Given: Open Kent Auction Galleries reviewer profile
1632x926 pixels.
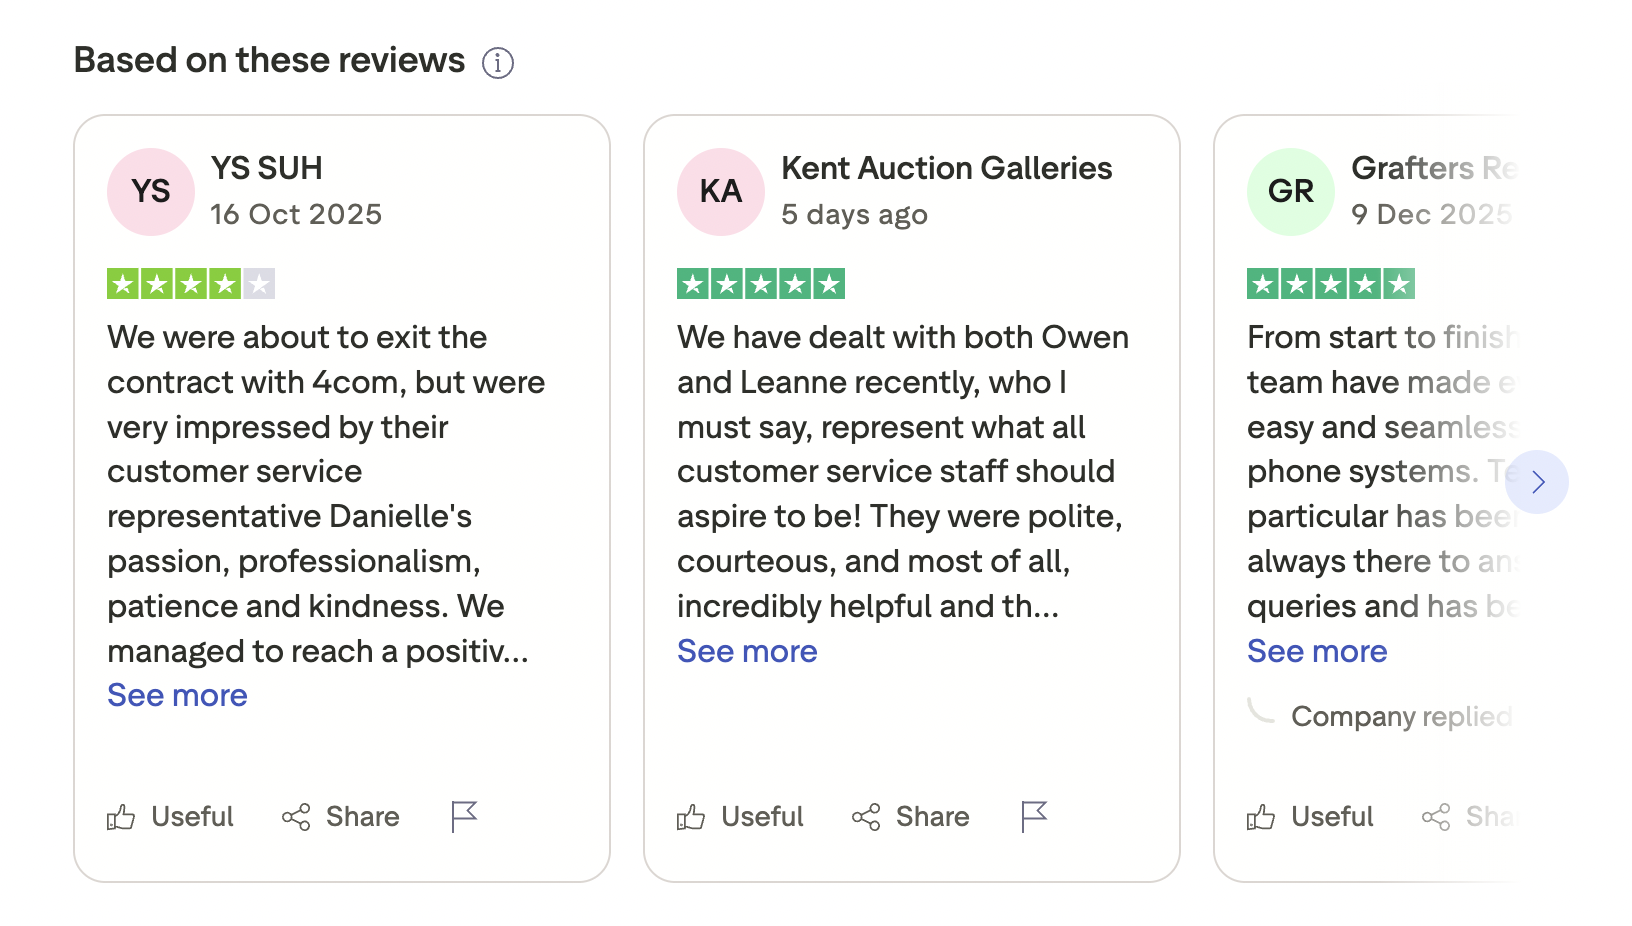Looking at the screenshot, I should pos(946,168).
